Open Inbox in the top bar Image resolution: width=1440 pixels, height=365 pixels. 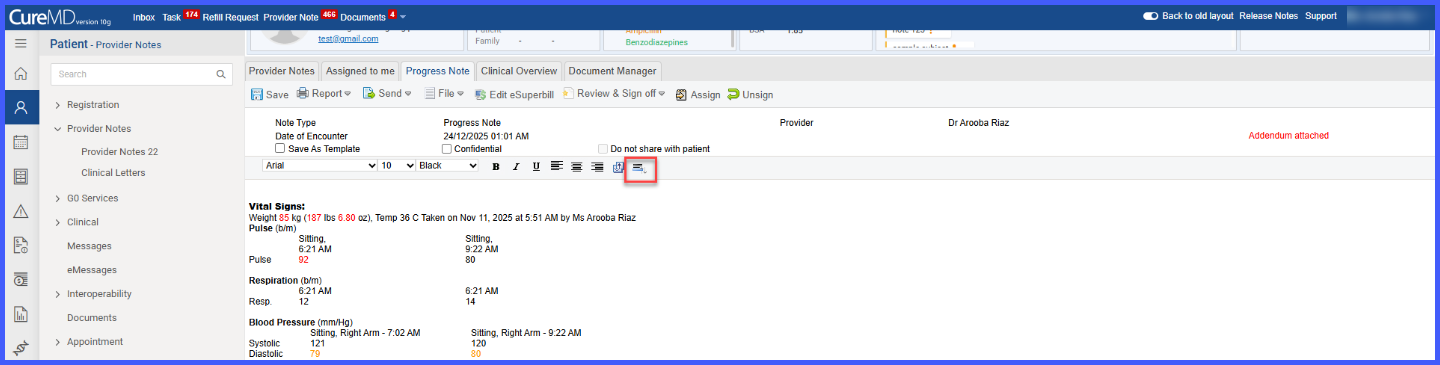(144, 17)
